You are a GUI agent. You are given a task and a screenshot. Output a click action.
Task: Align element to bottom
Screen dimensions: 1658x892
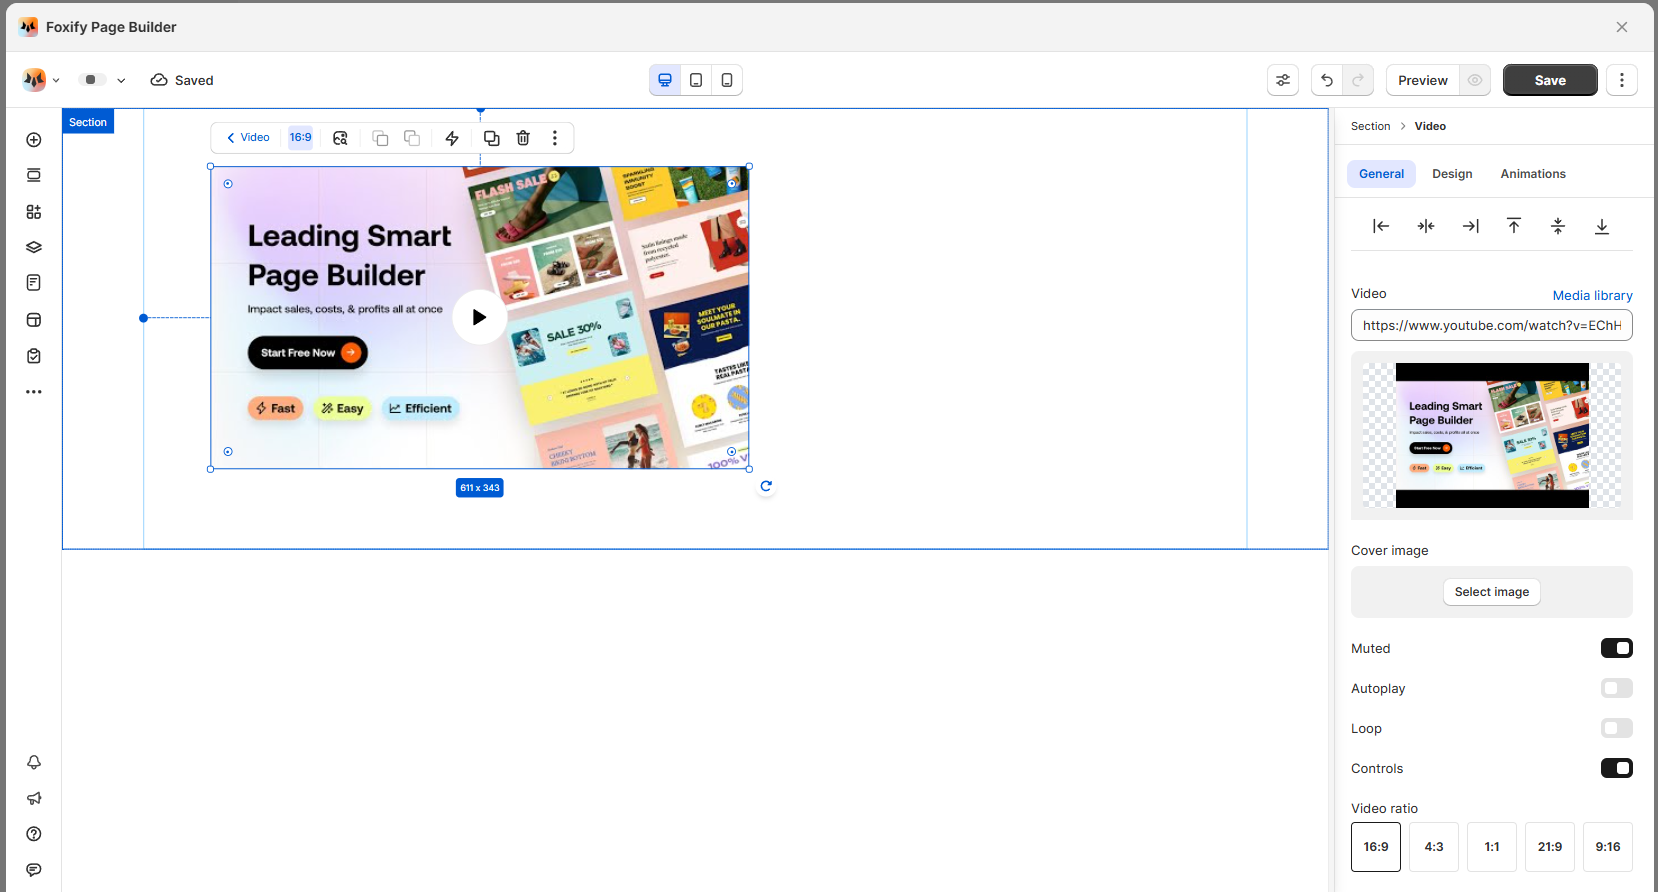[1602, 226]
